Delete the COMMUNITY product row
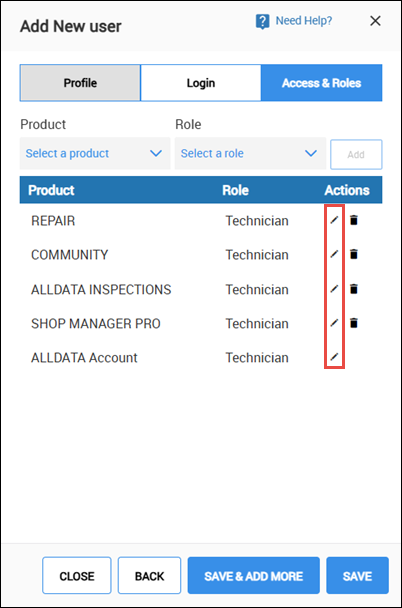The width and height of the screenshot is (402, 608). 354,254
